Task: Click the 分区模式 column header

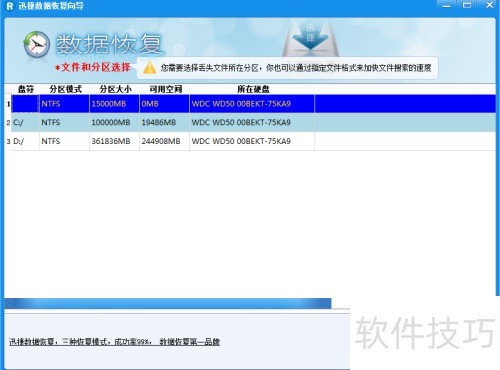Action: 65,89
